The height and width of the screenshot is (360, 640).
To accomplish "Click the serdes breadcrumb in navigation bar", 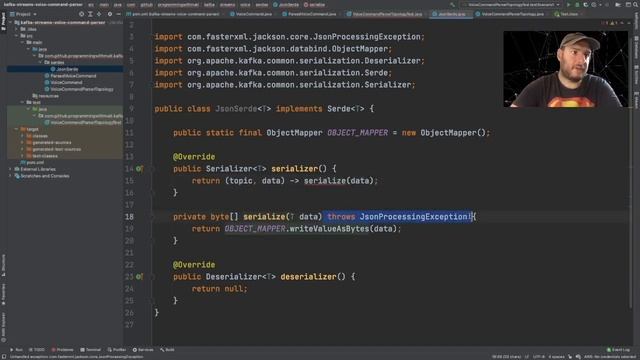I will pyautogui.click(x=262, y=4).
